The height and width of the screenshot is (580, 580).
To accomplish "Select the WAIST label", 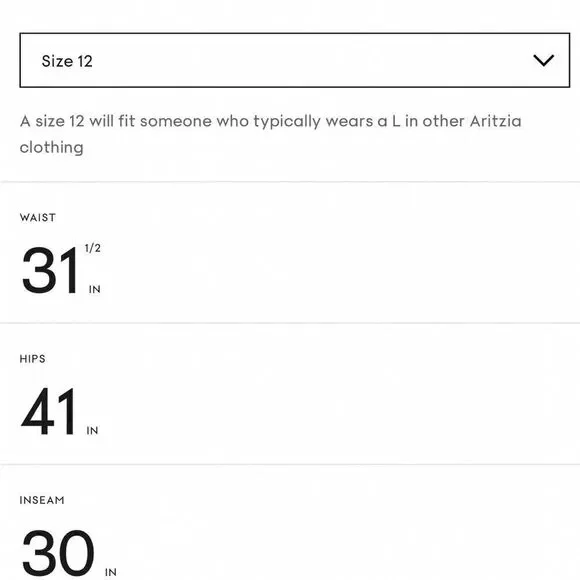I will click(38, 218).
